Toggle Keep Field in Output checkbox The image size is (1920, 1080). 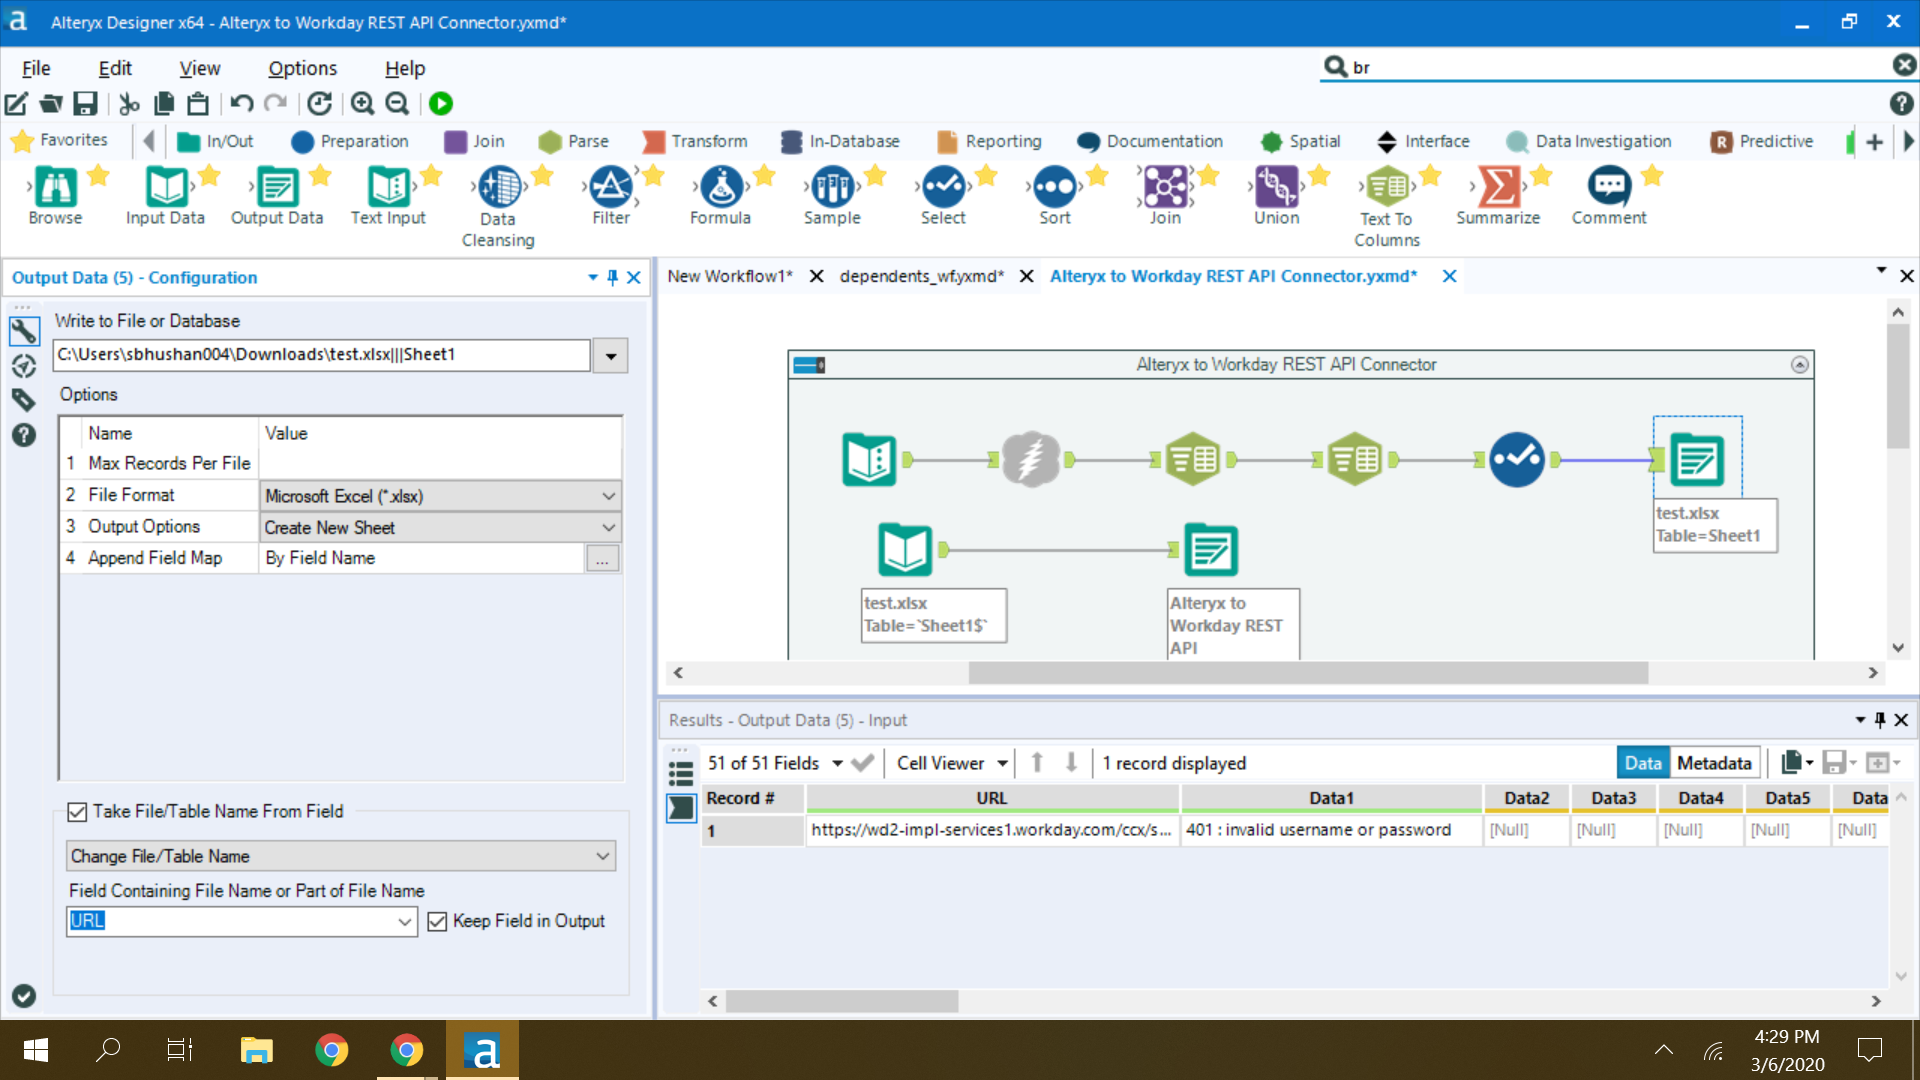point(437,921)
